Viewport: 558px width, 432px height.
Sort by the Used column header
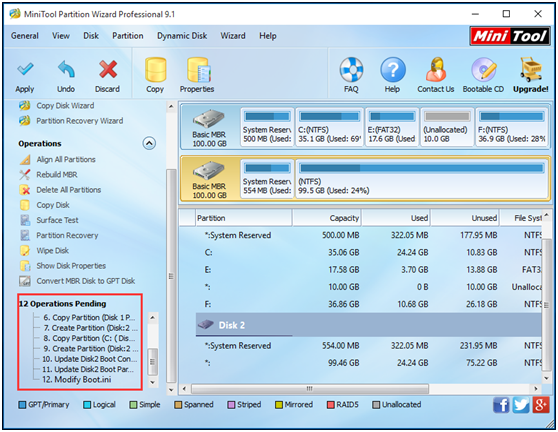(396, 218)
